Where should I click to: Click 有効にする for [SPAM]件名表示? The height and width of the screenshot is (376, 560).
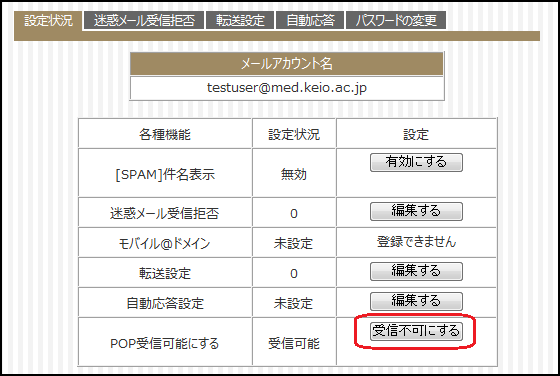(416, 162)
